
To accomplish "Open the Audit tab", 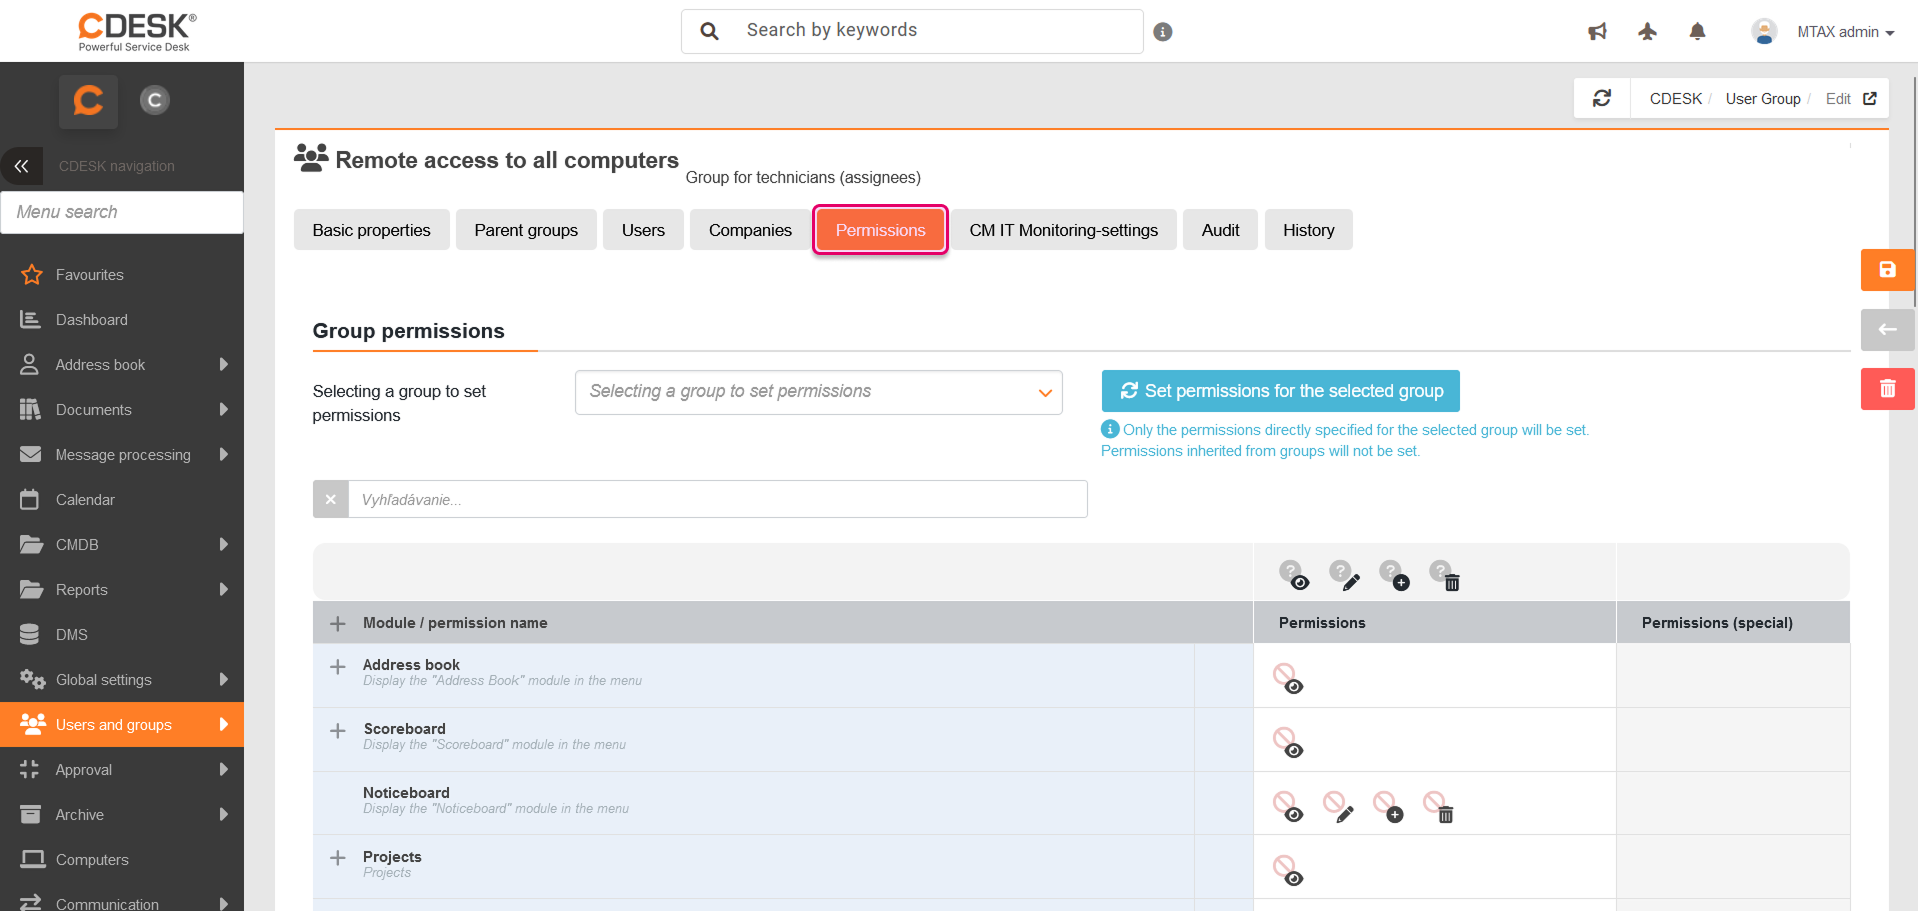I will click(1220, 230).
